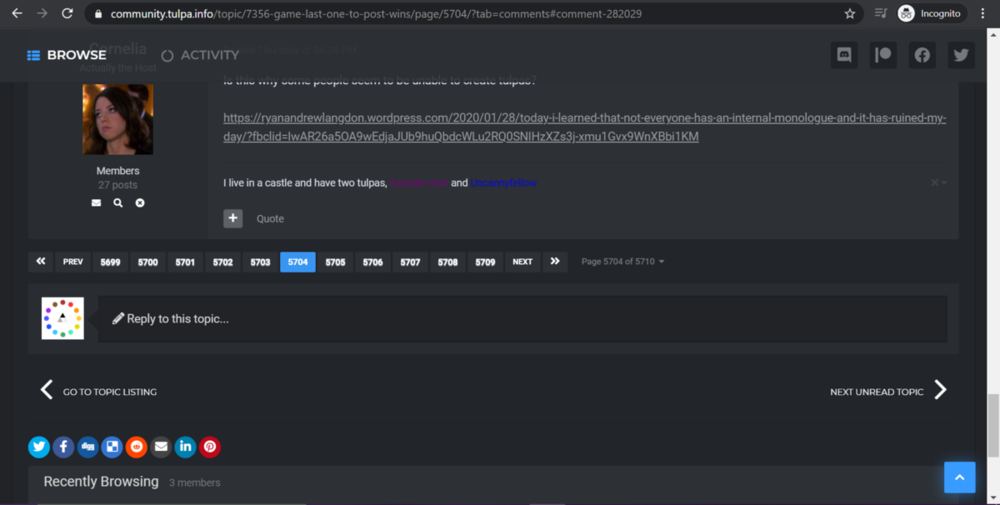The height and width of the screenshot is (505, 1000).
Task: Click the '27 posts' text
Action: point(118,185)
